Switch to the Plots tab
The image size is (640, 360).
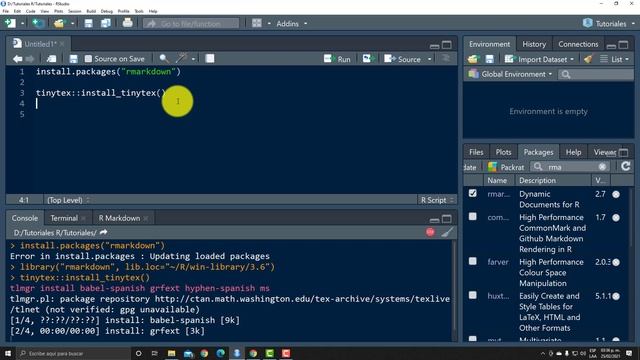[503, 152]
